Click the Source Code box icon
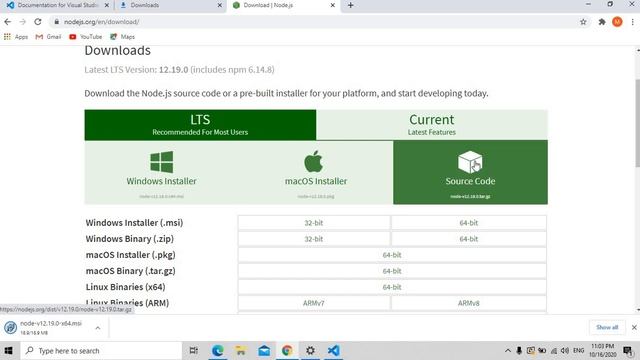Screen dimensions: 640x360 470,162
